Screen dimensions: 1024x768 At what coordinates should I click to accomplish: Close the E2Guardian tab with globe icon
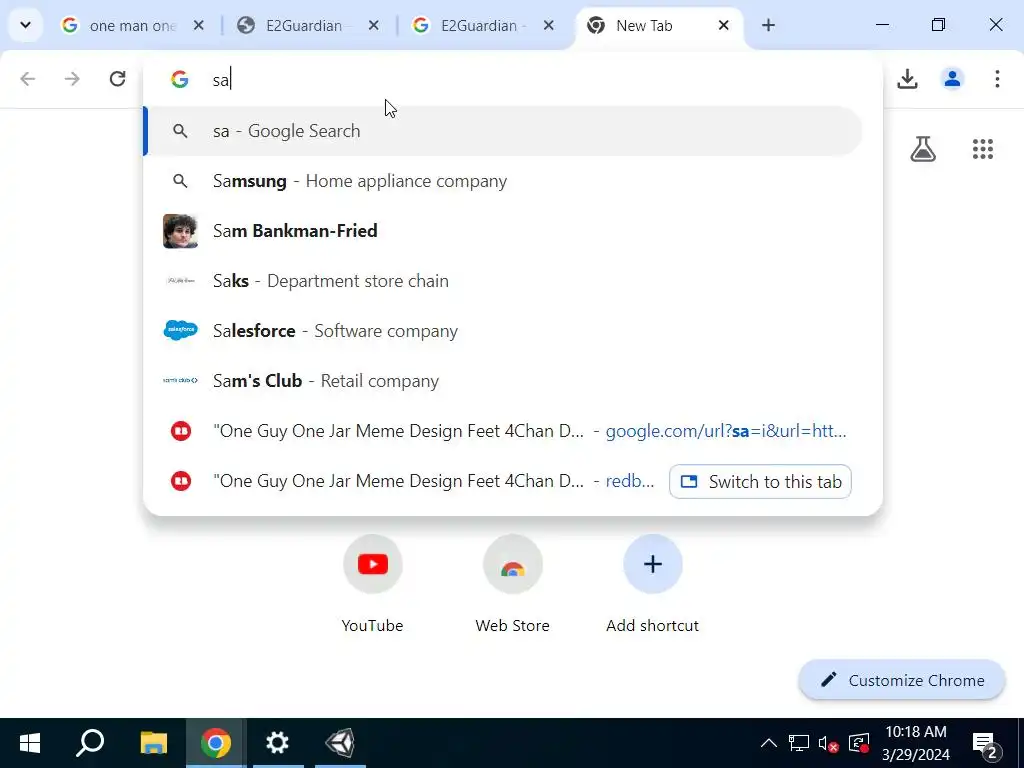point(374,25)
